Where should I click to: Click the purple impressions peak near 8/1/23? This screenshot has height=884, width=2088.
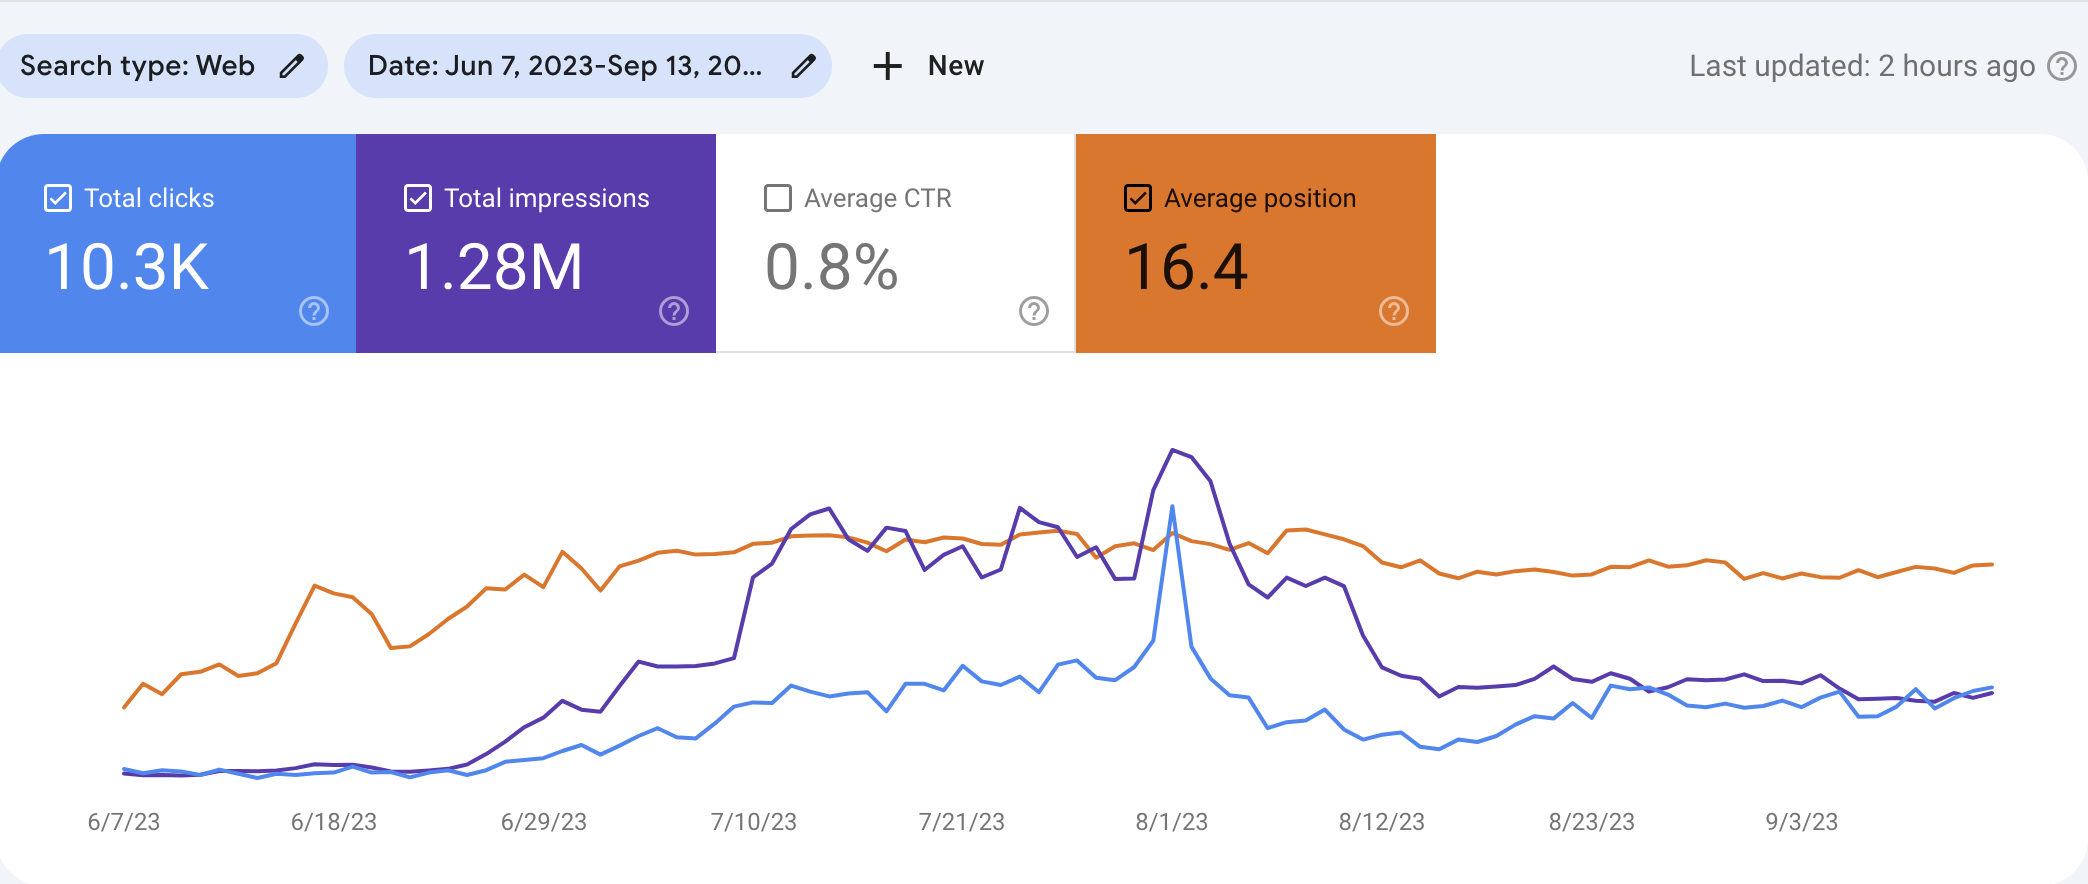1173,451
